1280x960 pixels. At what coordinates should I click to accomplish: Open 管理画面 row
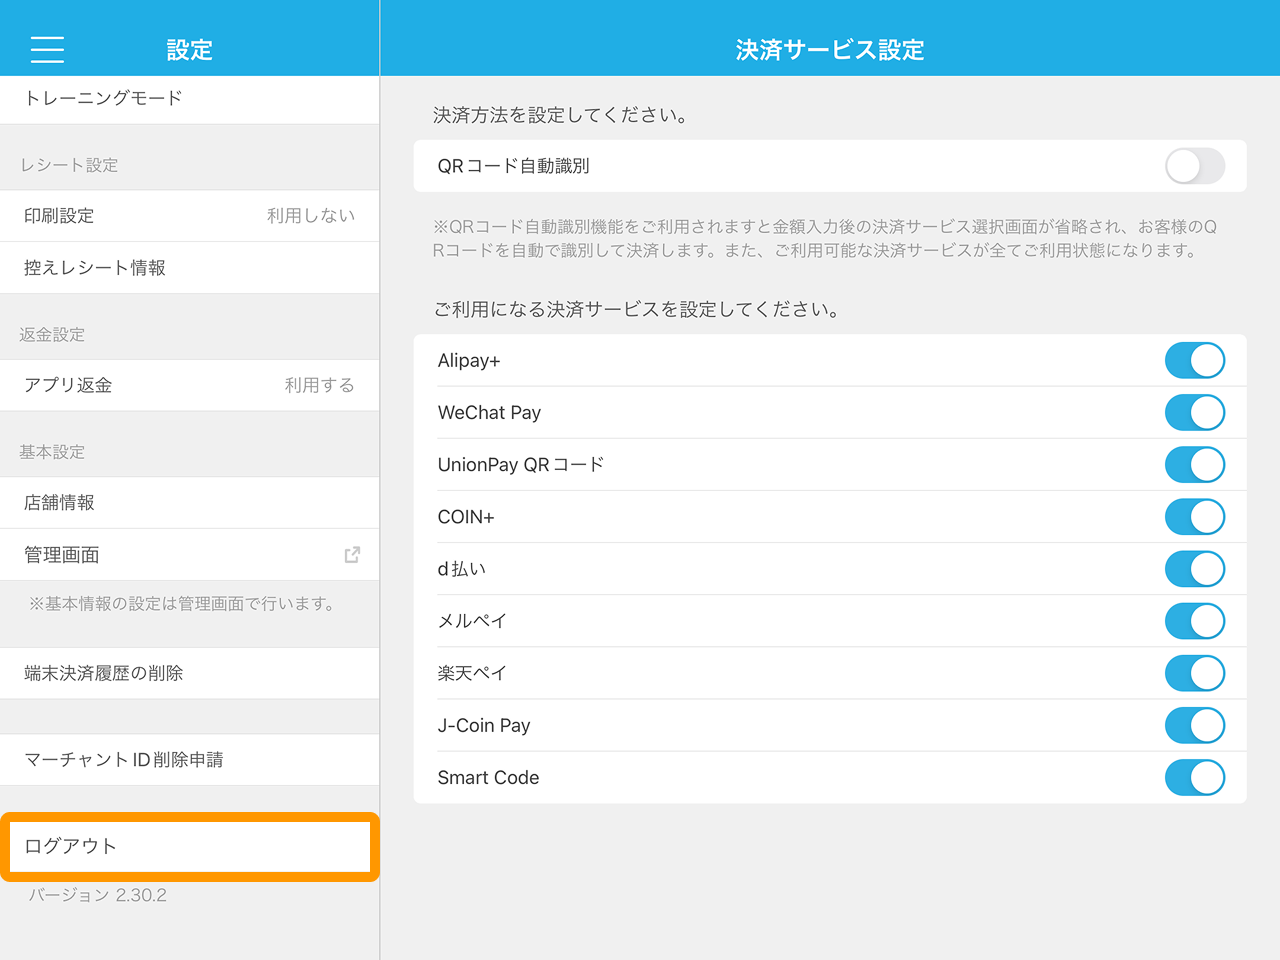coord(190,555)
